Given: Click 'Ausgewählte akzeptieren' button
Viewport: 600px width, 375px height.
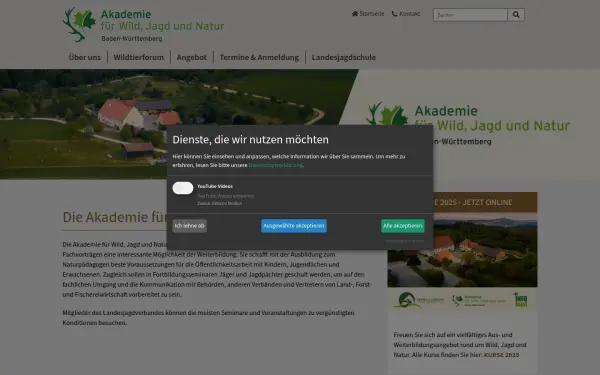Looking at the screenshot, I should pos(294,226).
